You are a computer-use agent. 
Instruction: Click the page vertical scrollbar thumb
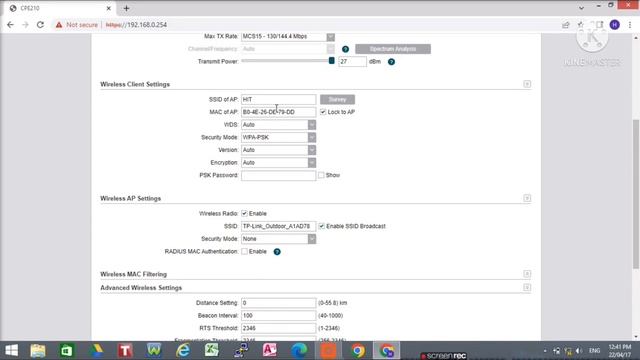pyautogui.click(x=636, y=194)
